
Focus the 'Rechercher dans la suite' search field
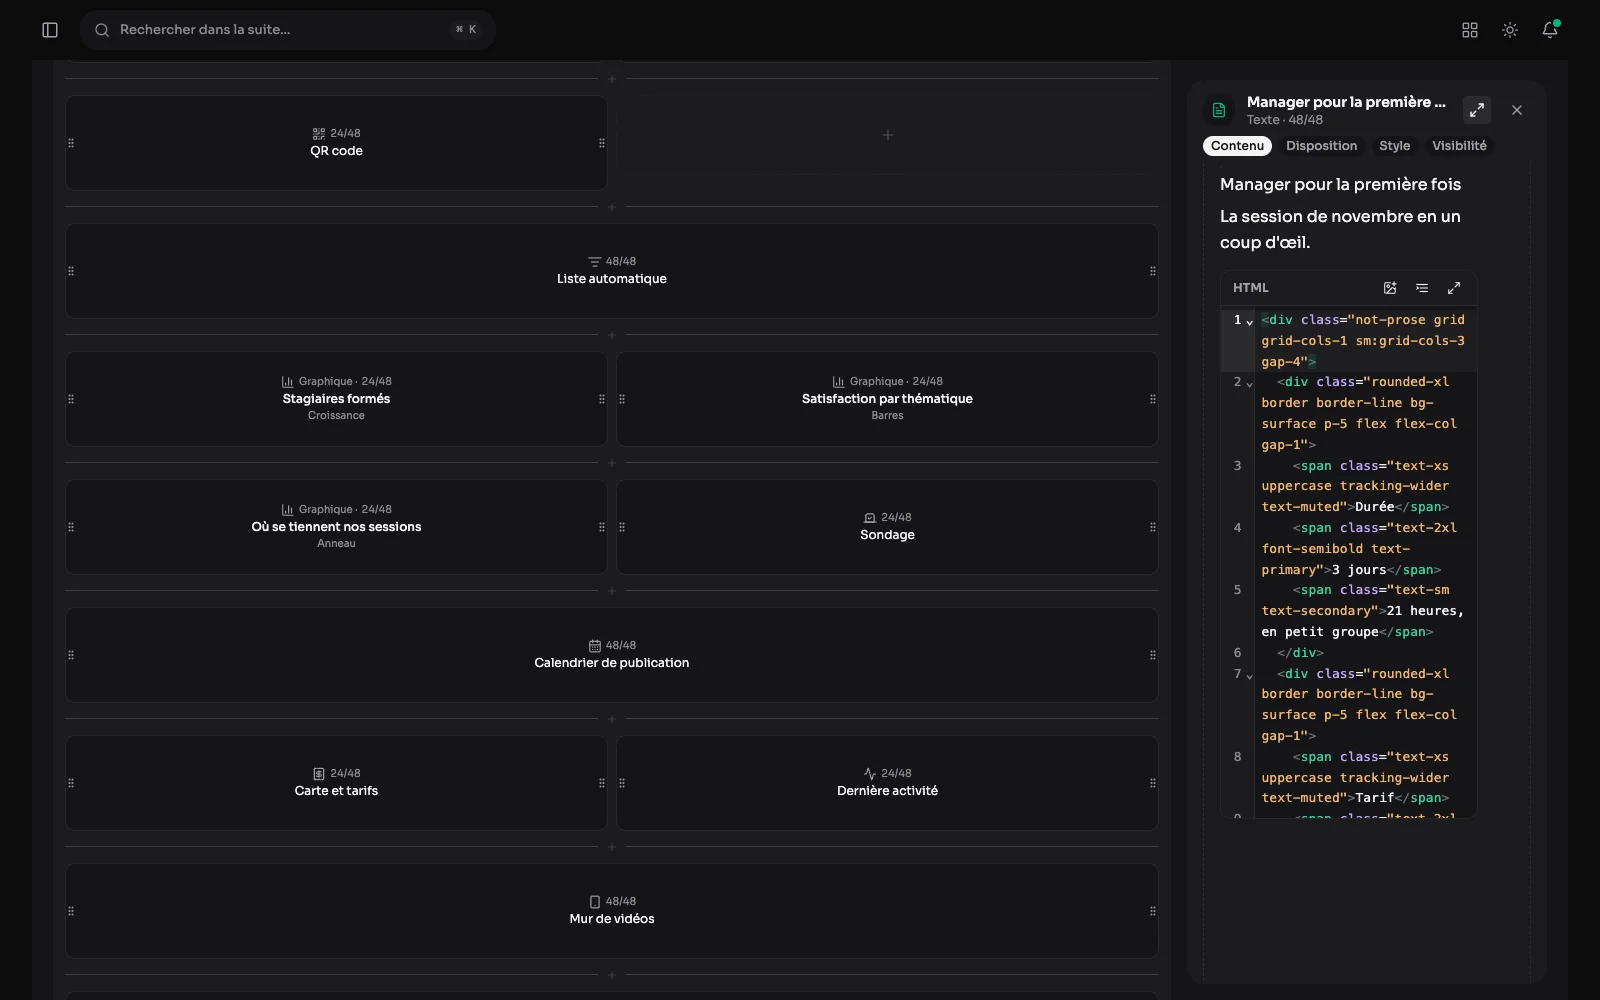(x=288, y=30)
